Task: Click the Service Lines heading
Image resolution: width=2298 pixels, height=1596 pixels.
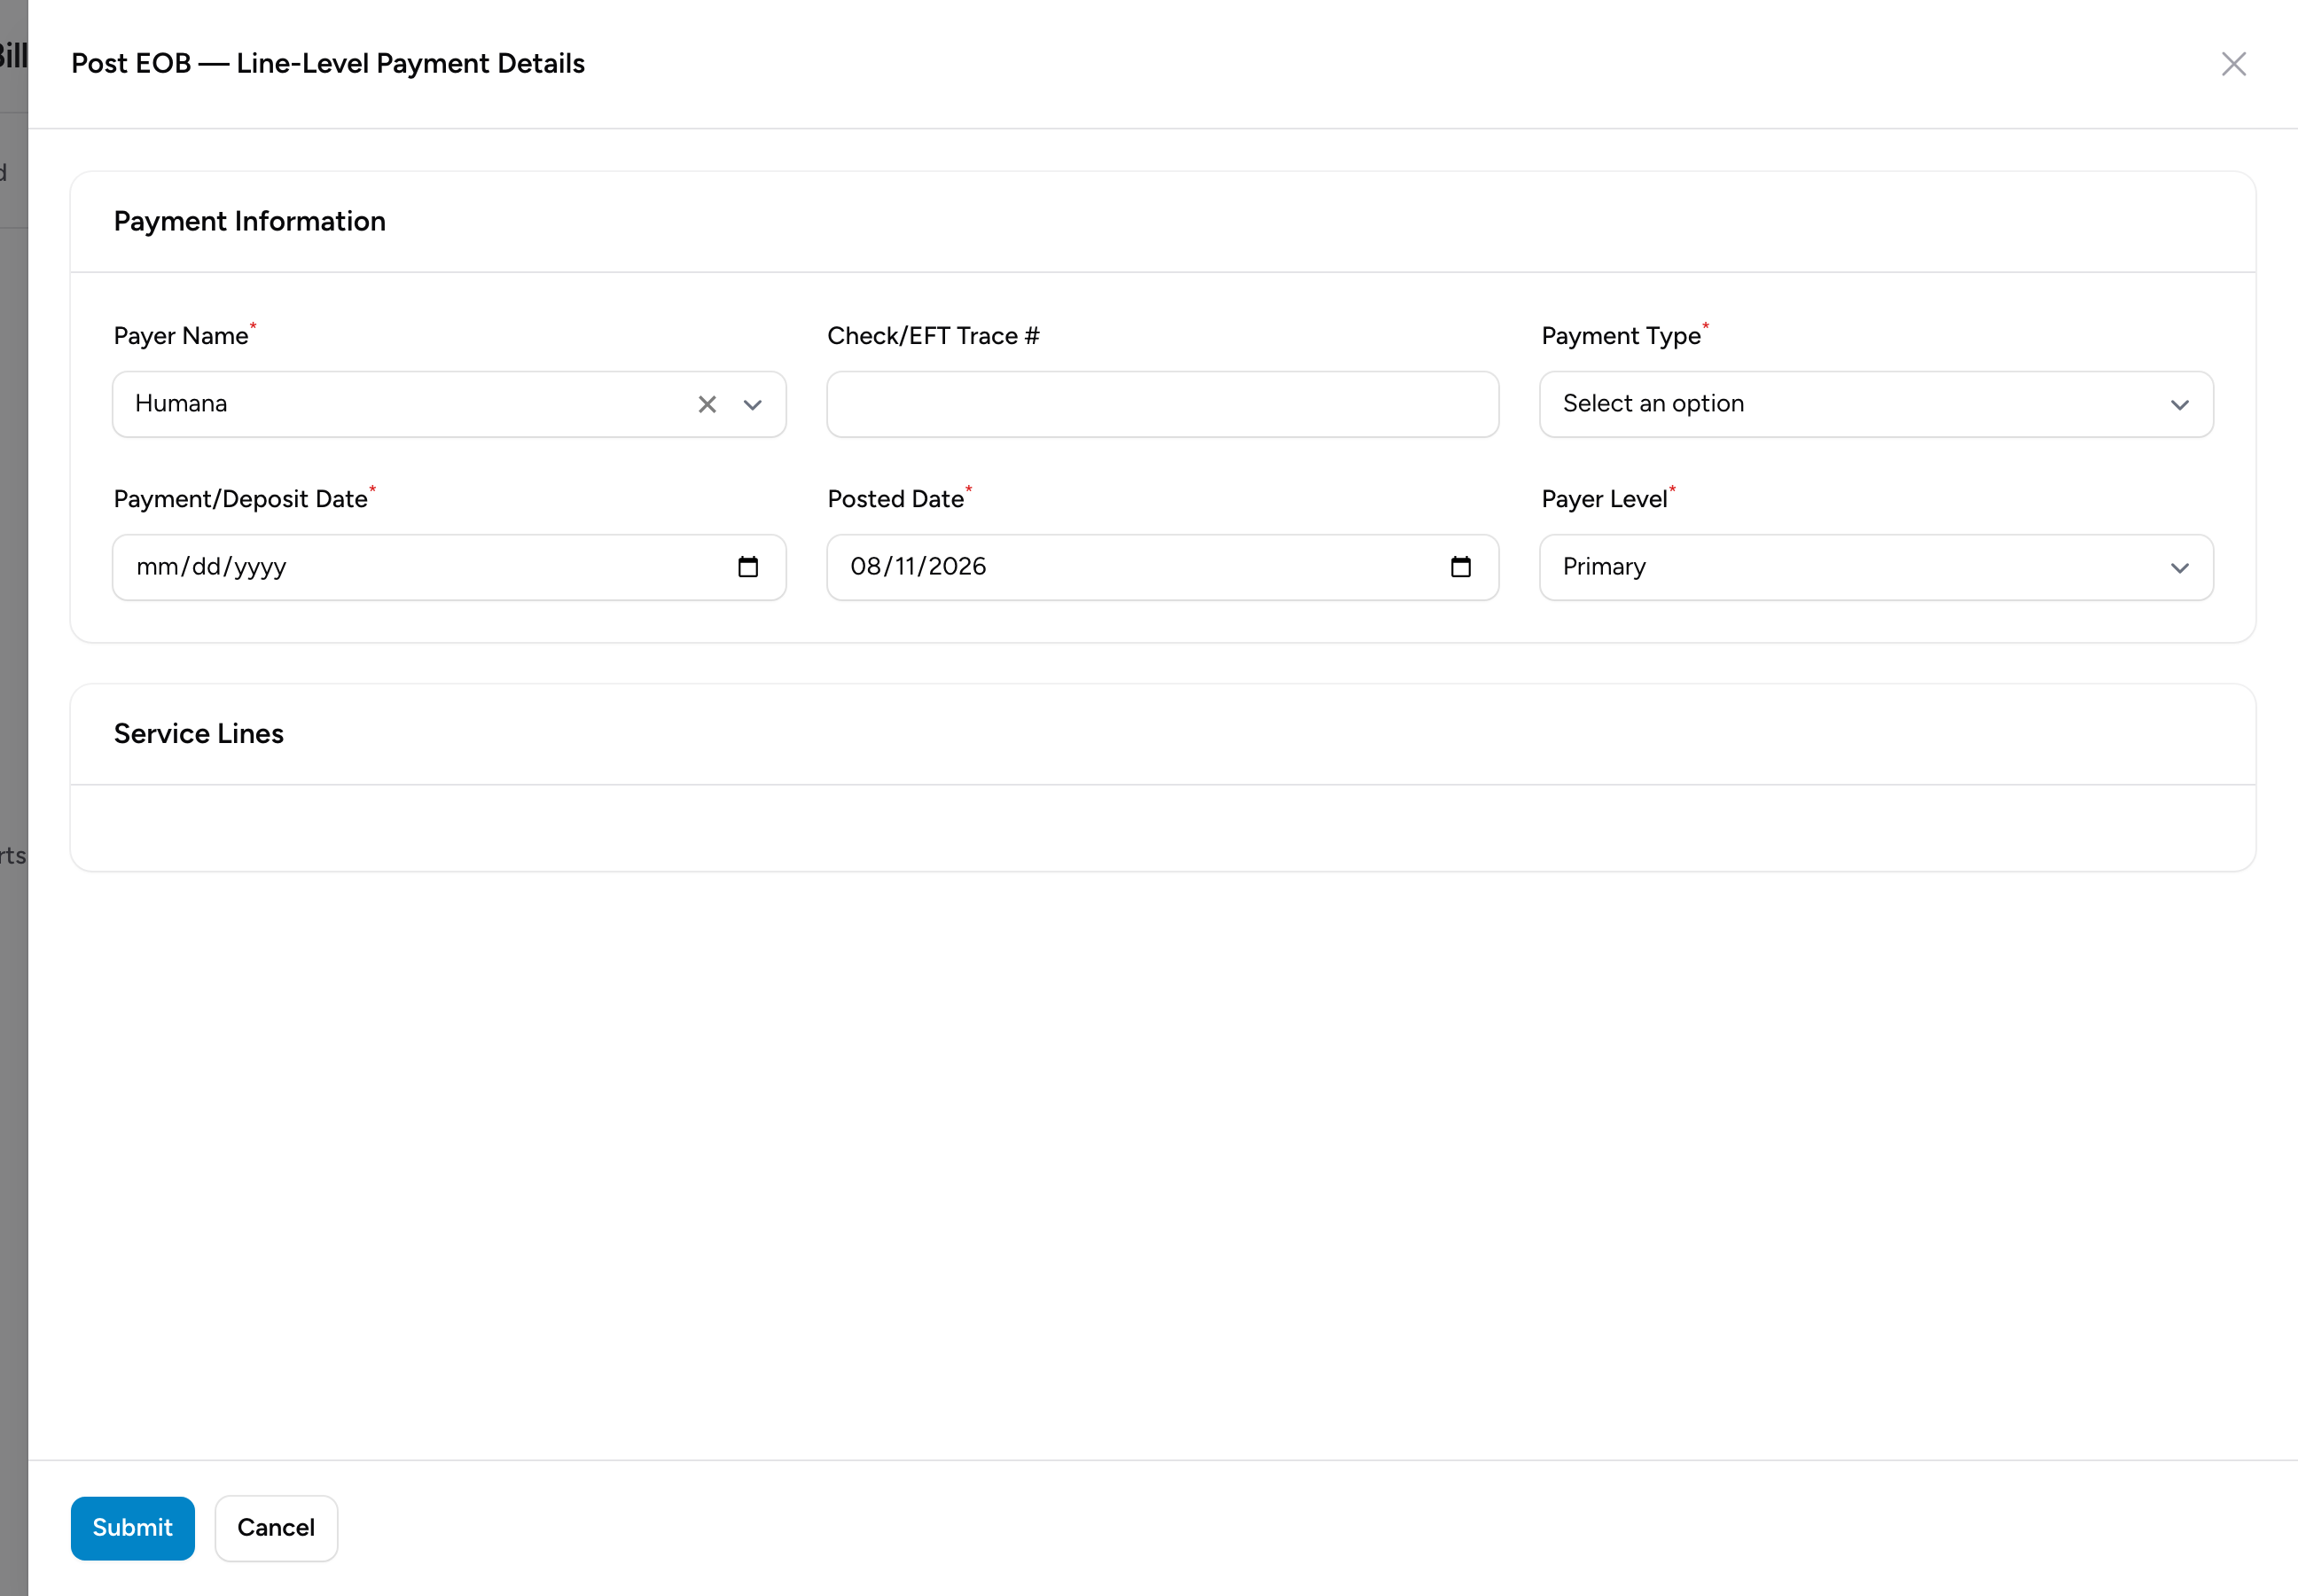Action: click(x=199, y=734)
